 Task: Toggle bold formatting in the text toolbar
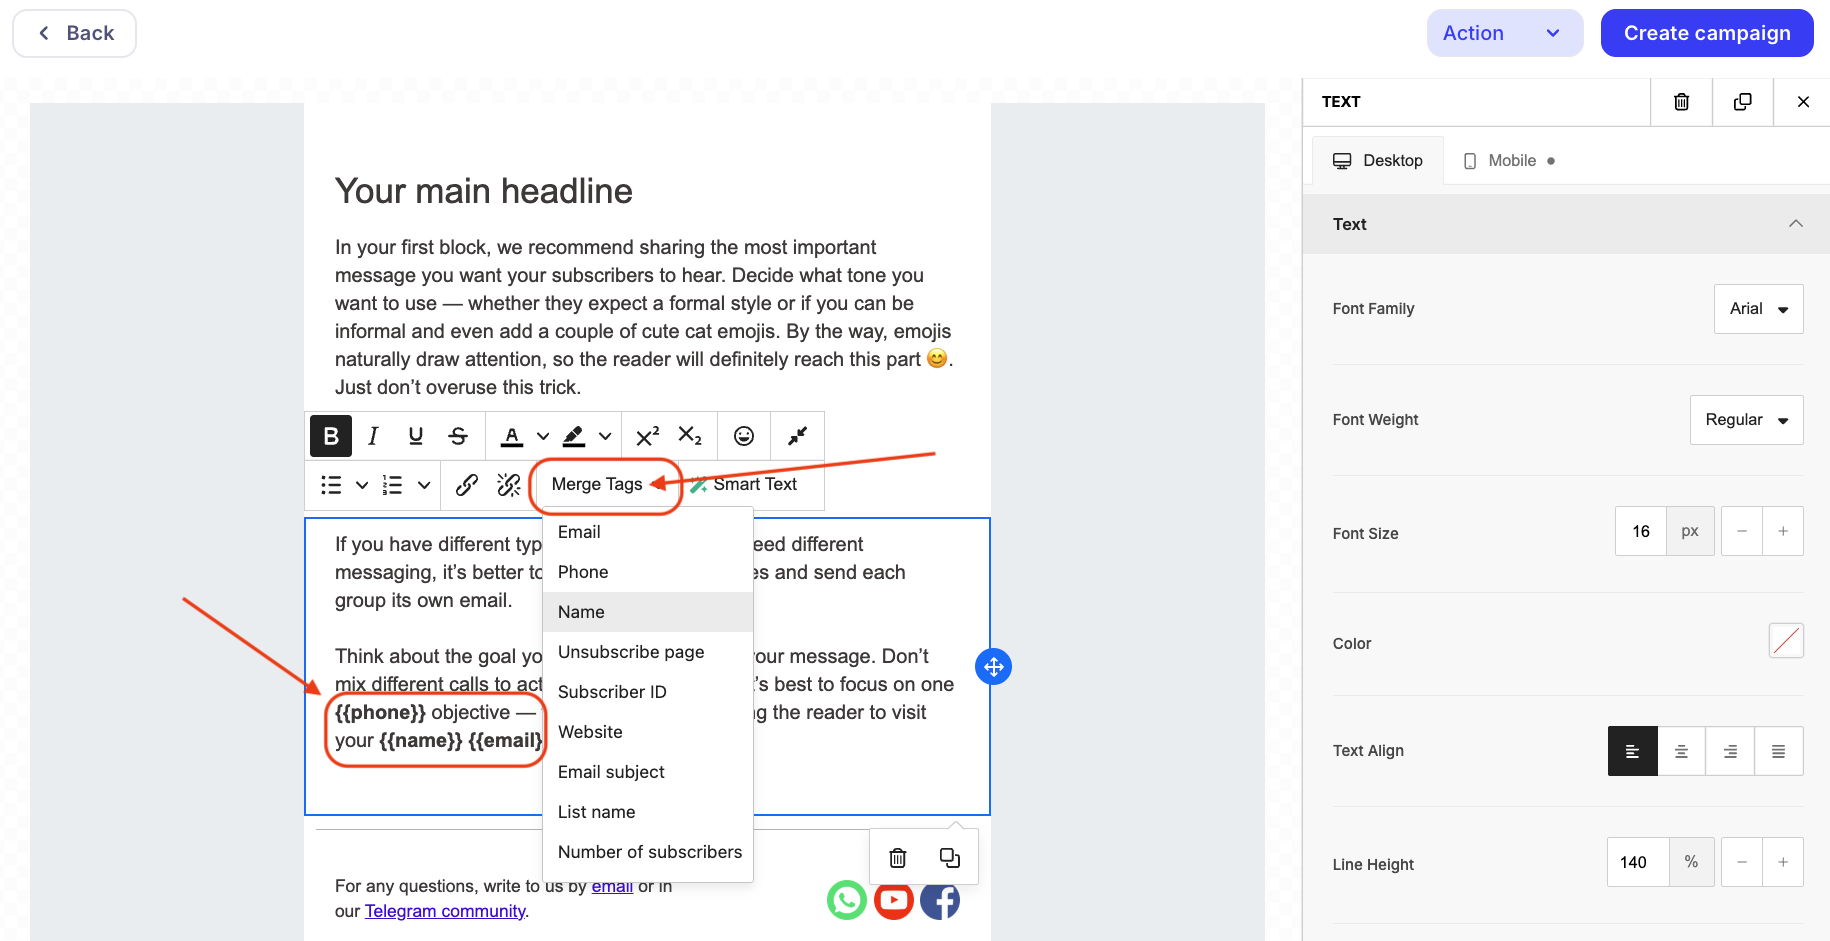click(x=331, y=436)
